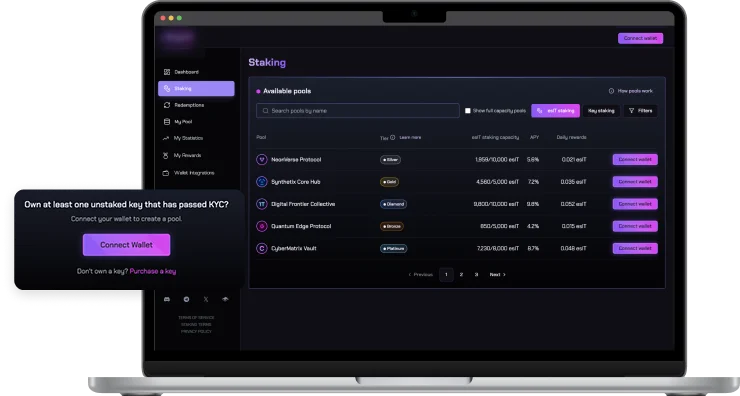Connect wallet for Quantum Edge Protocol row
Image resolution: width=740 pixels, height=396 pixels.
click(x=635, y=226)
